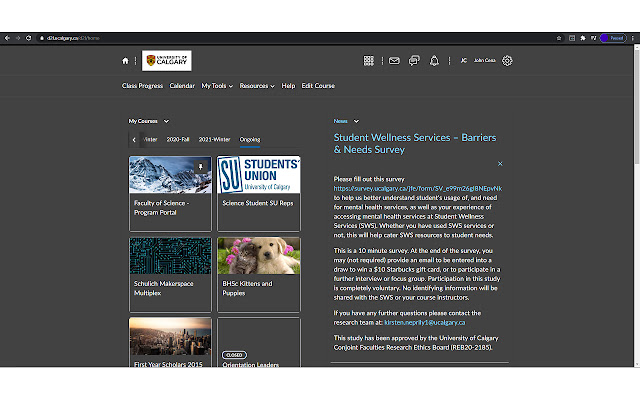Open the JC user profile avatar
640x400 pixels.
tap(464, 60)
